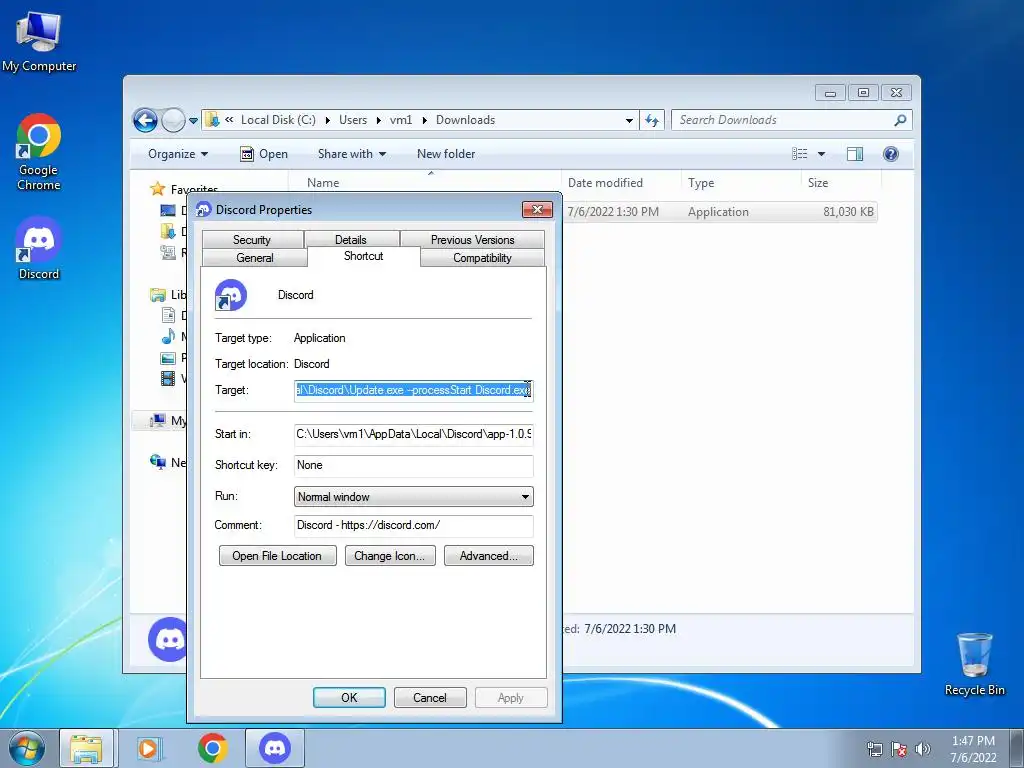This screenshot has width=1024, height=768.
Task: Click Open in Explorer toolbar
Action: (x=264, y=154)
